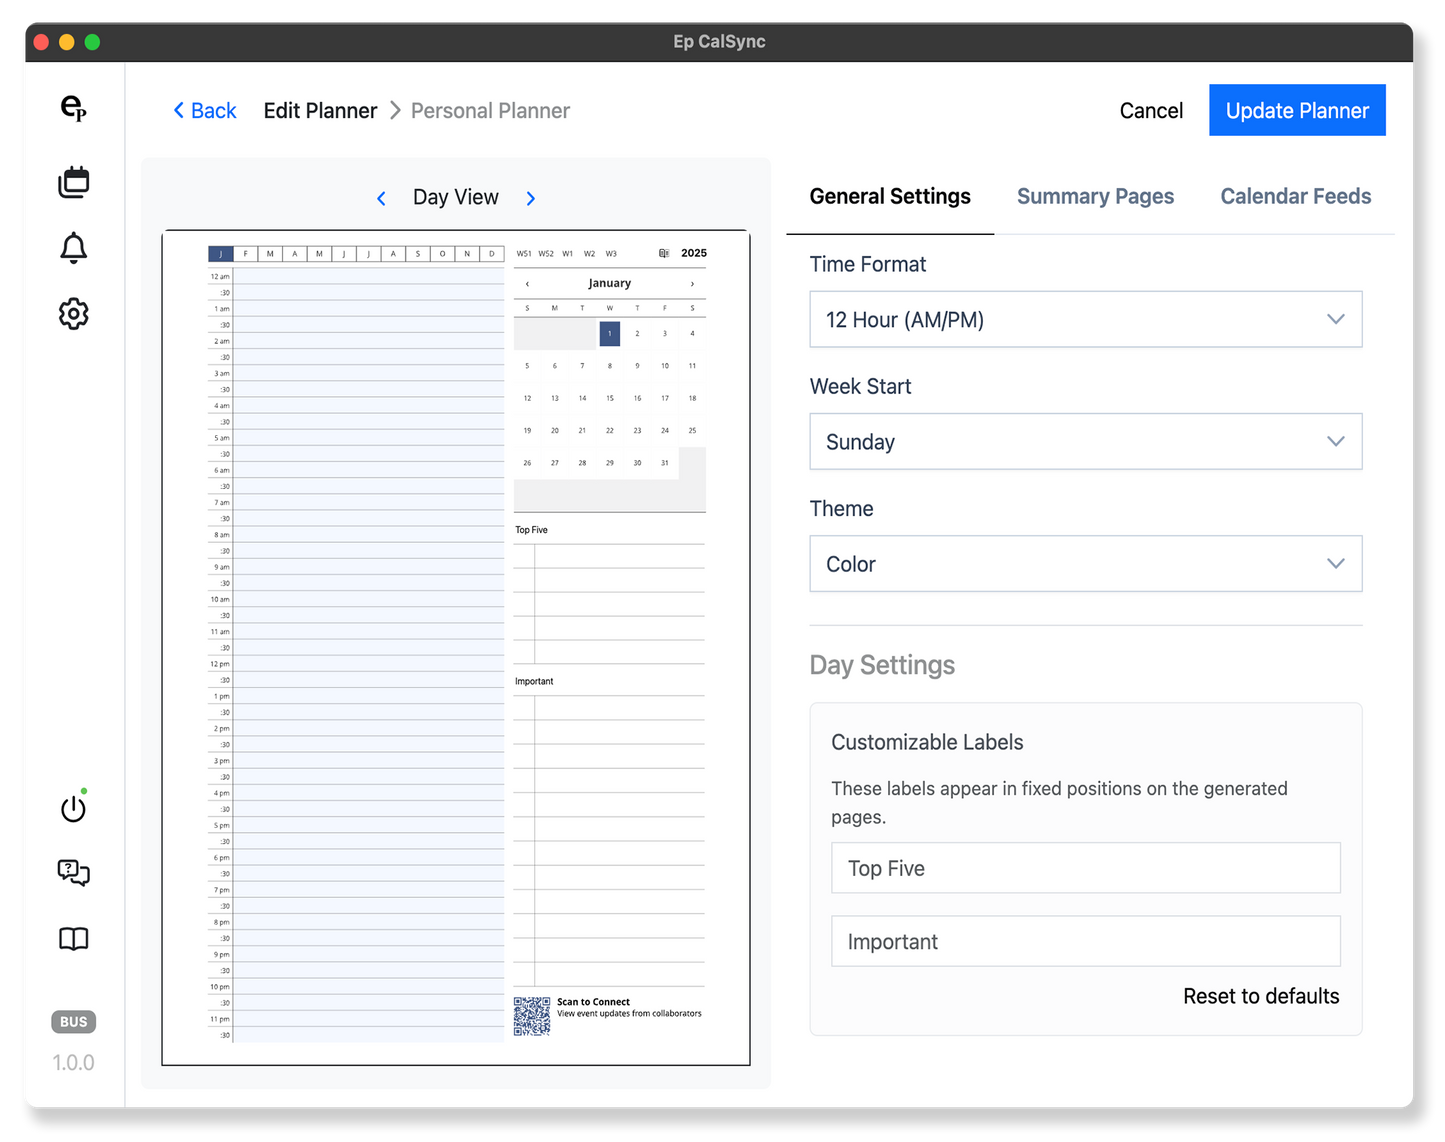Click the page copy icon beside 2025

(x=663, y=253)
